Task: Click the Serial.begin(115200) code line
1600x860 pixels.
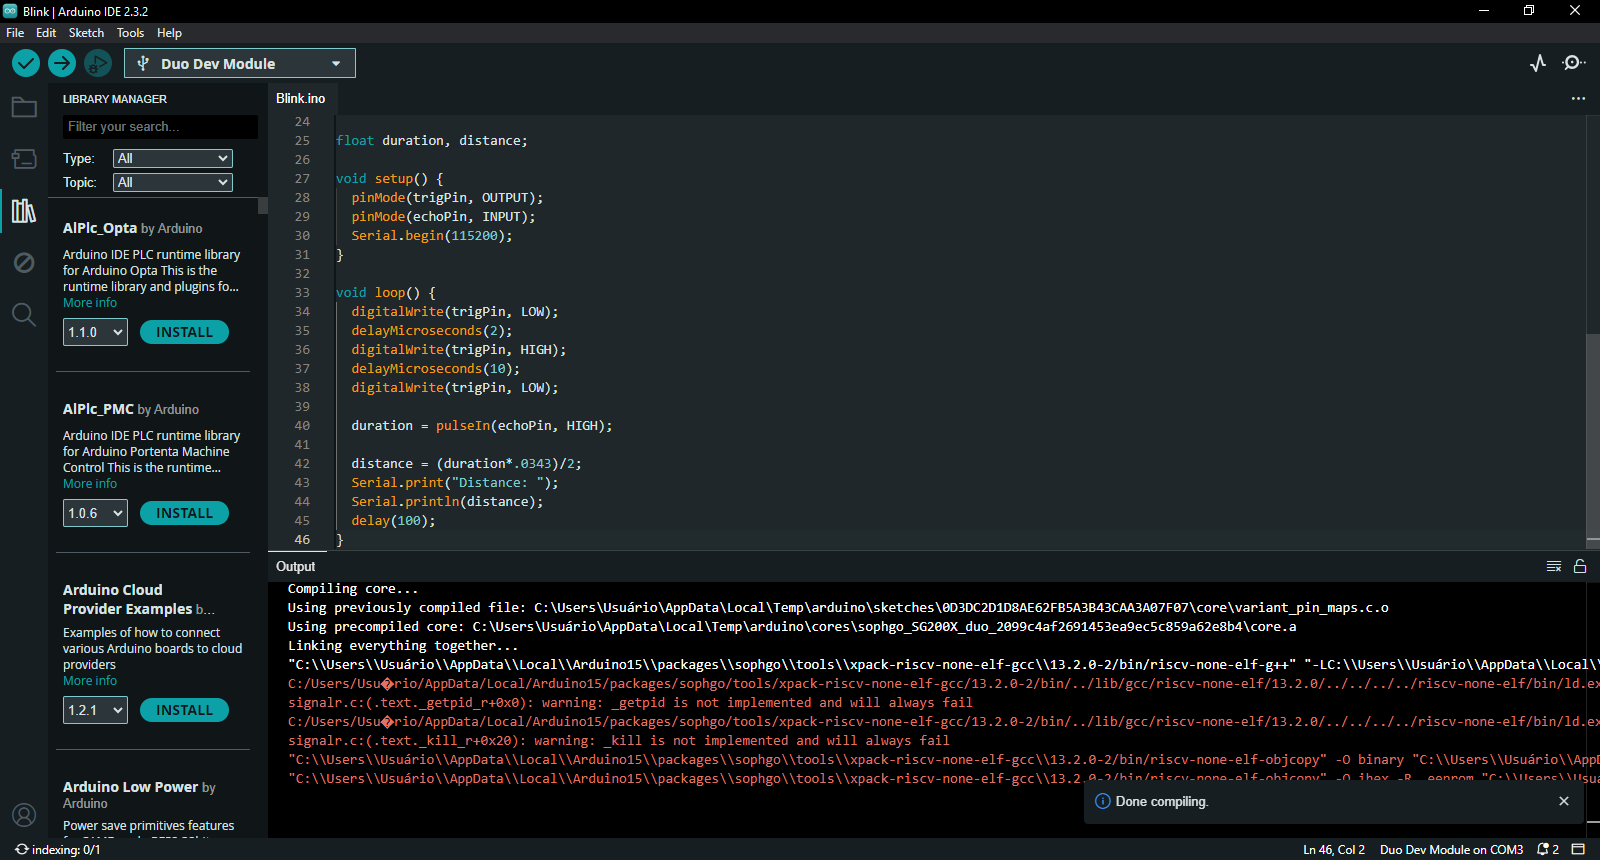Action: tap(432, 236)
